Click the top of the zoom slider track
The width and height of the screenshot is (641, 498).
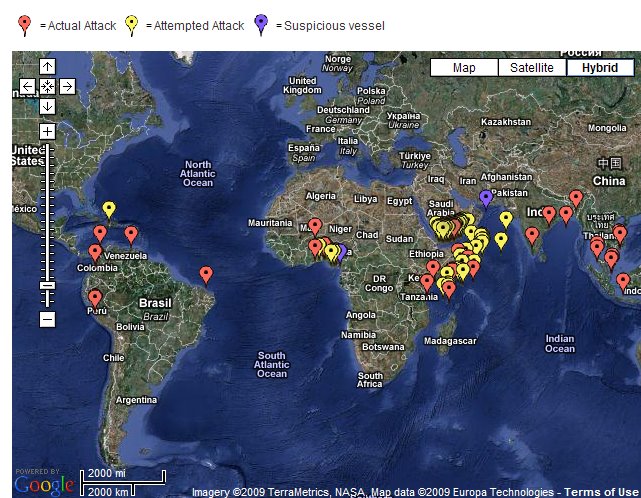pyautogui.click(x=47, y=146)
